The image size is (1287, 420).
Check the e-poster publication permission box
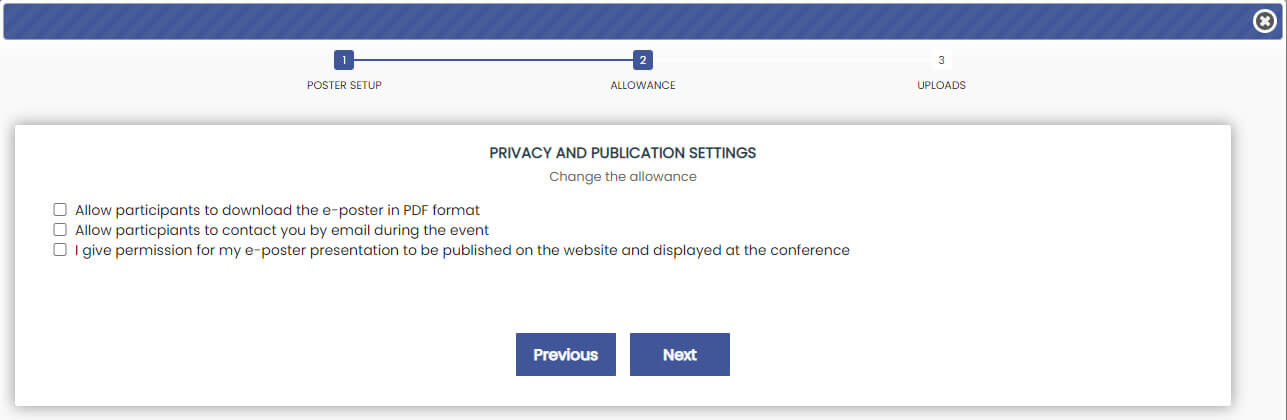(x=60, y=250)
